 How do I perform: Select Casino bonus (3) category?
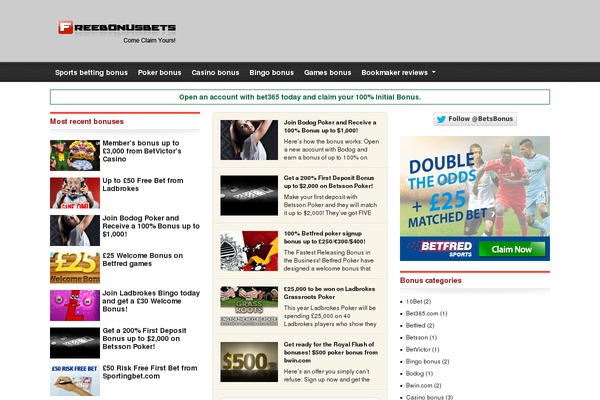[x=429, y=397]
